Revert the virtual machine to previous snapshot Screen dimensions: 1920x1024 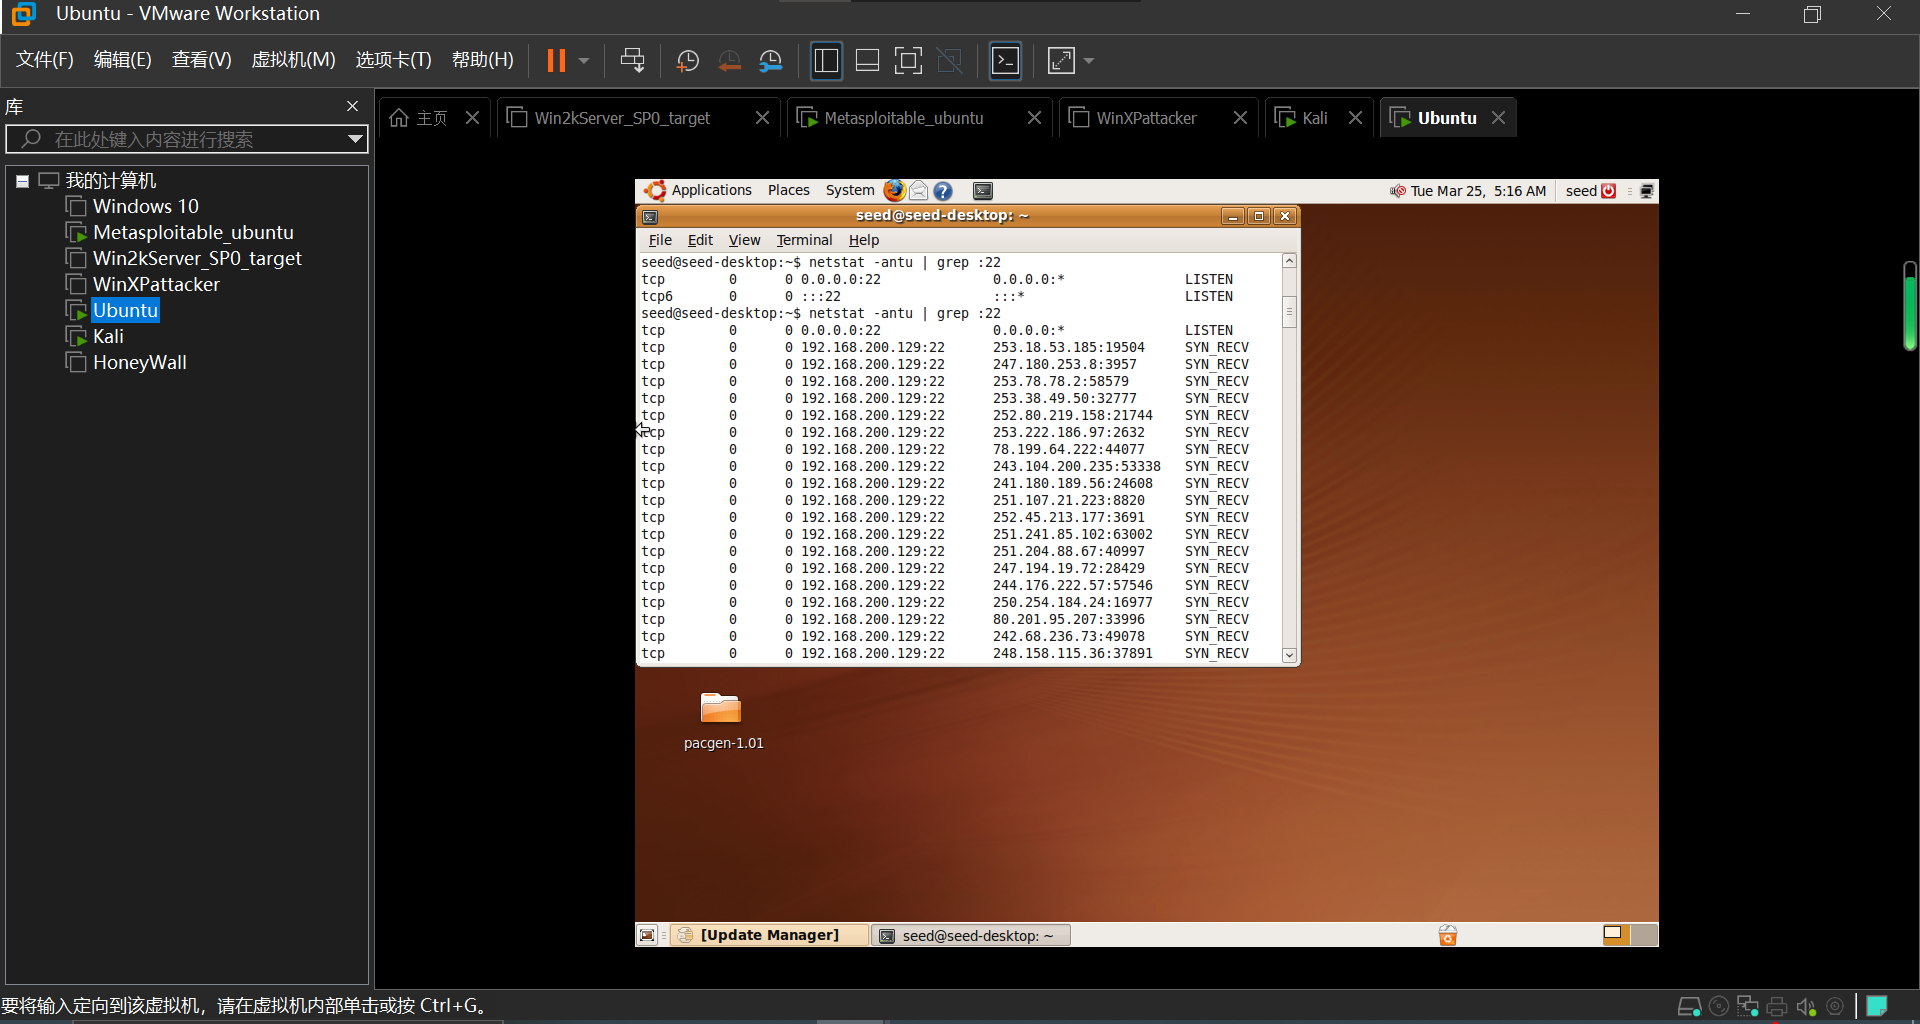point(729,61)
